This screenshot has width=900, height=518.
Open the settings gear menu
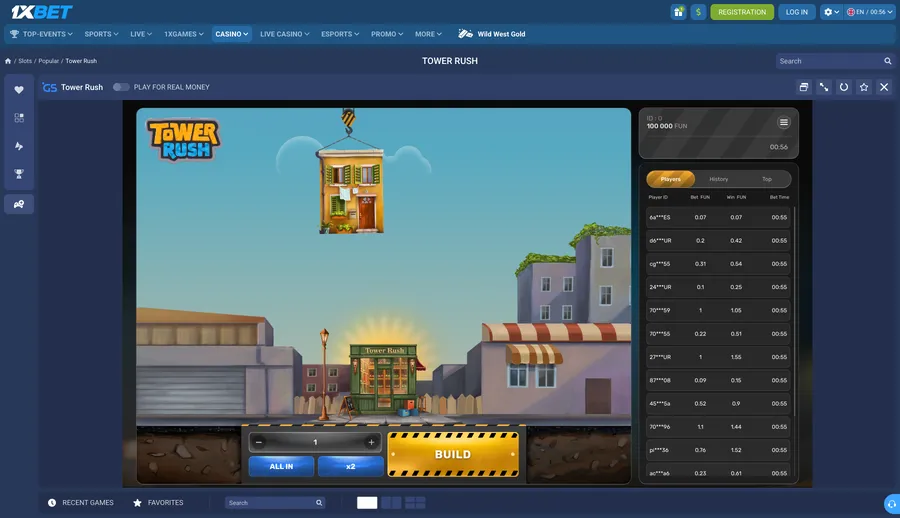tap(831, 12)
